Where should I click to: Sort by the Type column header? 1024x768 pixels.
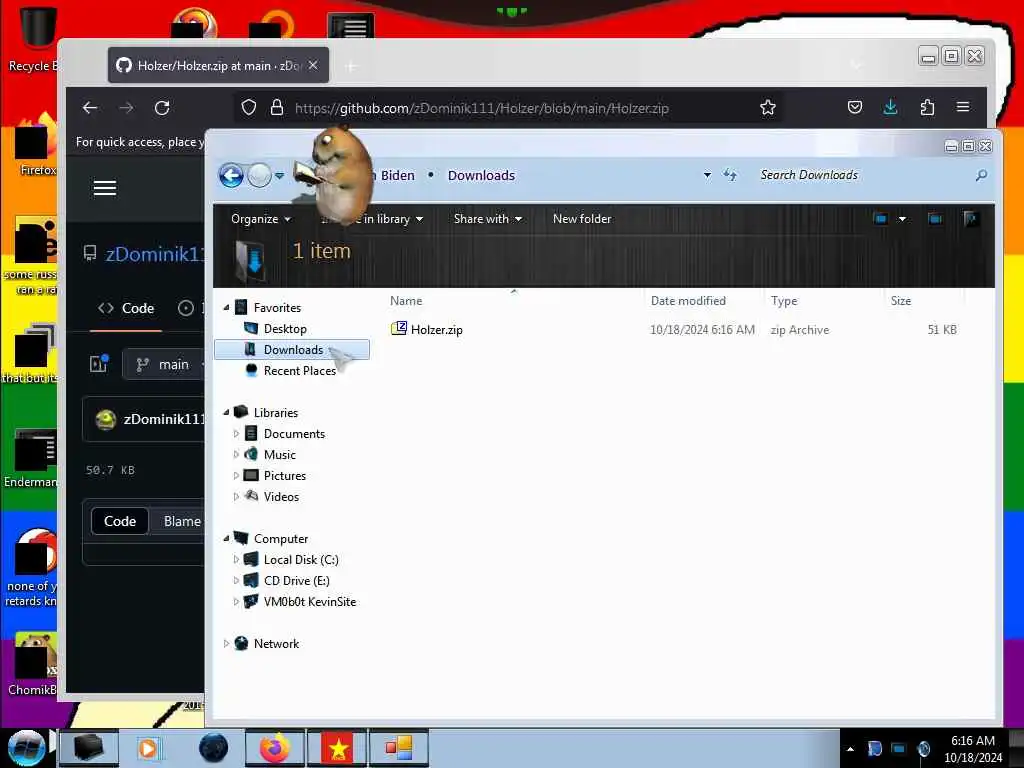(784, 301)
